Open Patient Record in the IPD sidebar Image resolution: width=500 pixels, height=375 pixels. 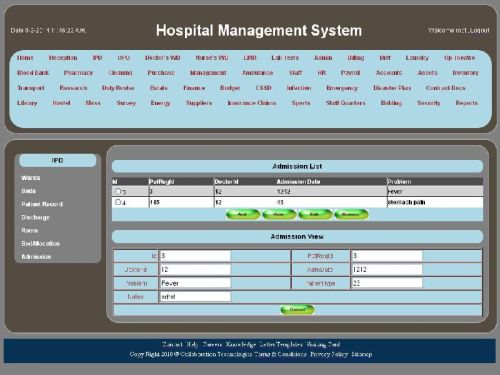click(42, 204)
